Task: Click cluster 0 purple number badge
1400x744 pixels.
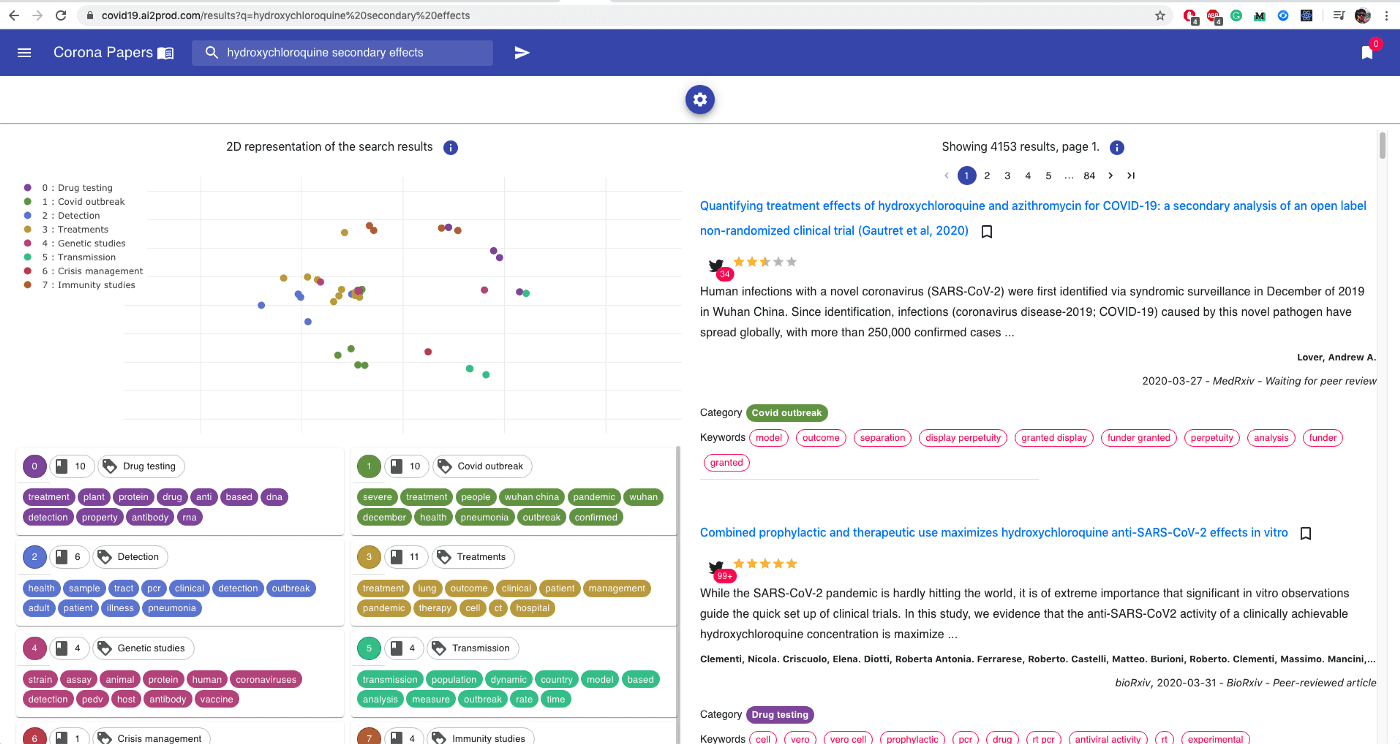Action: pos(34,466)
